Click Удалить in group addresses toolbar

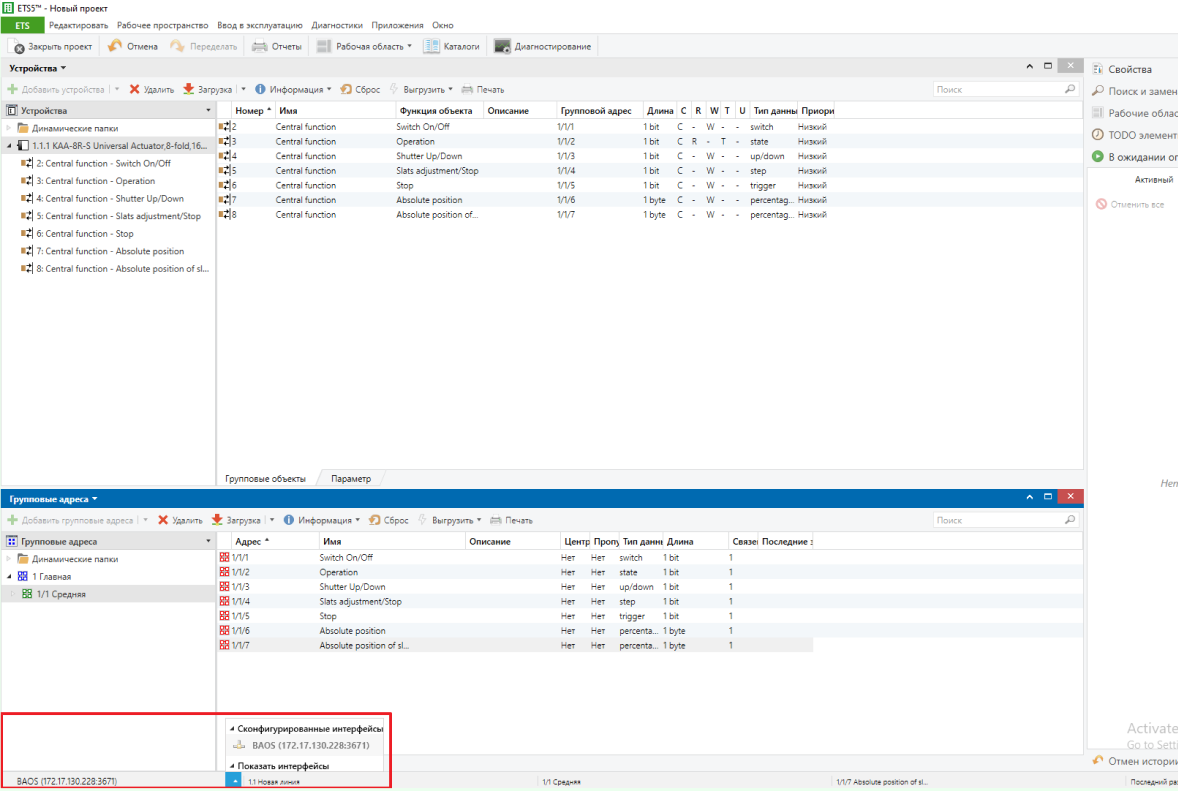click(x=180, y=520)
